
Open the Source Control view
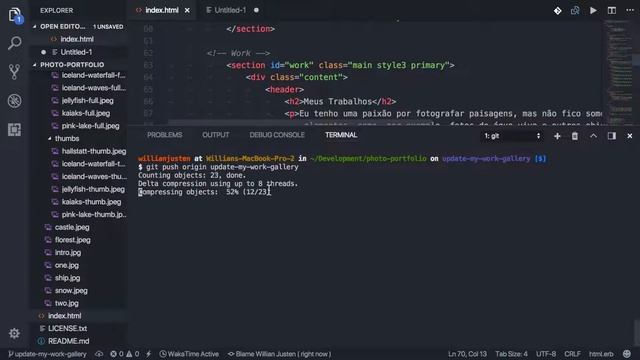pyautogui.click(x=14, y=72)
